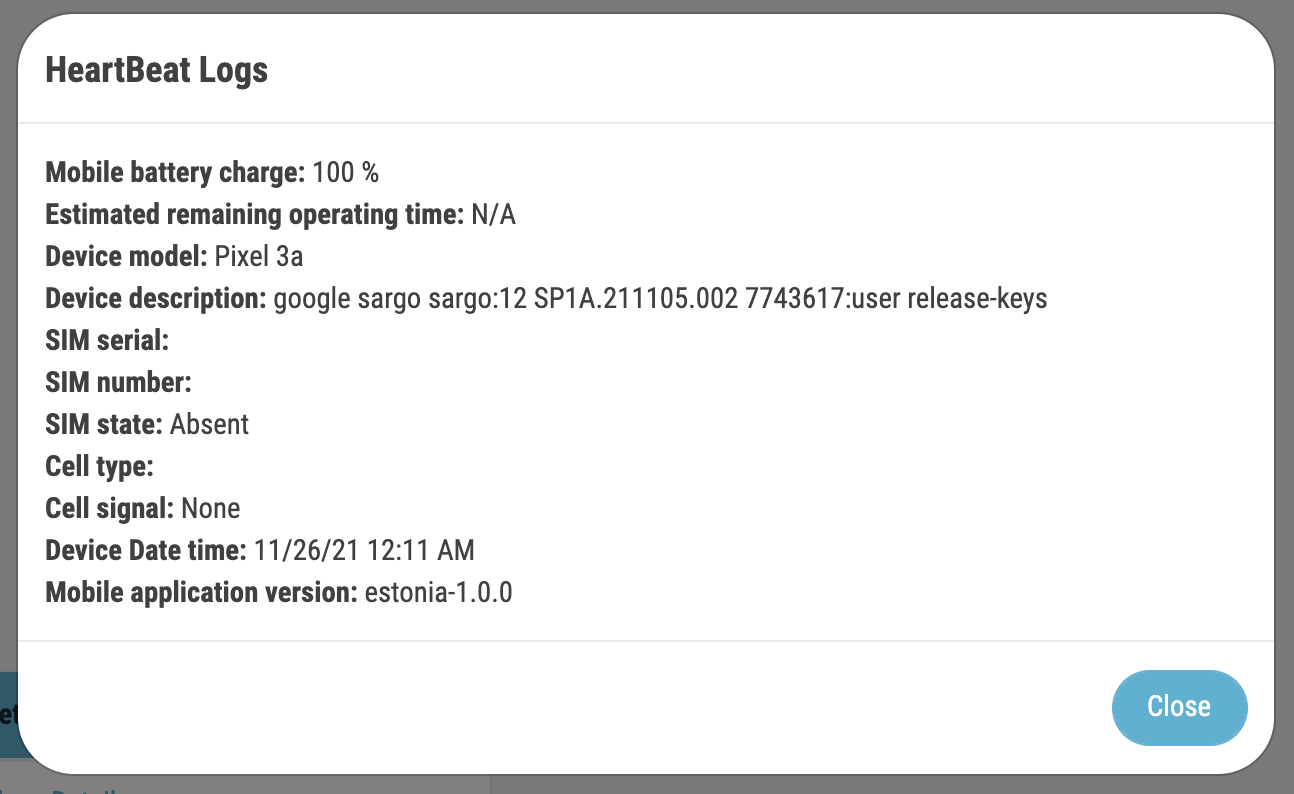Click the dark teal button behind the dialog

(x=8, y=714)
